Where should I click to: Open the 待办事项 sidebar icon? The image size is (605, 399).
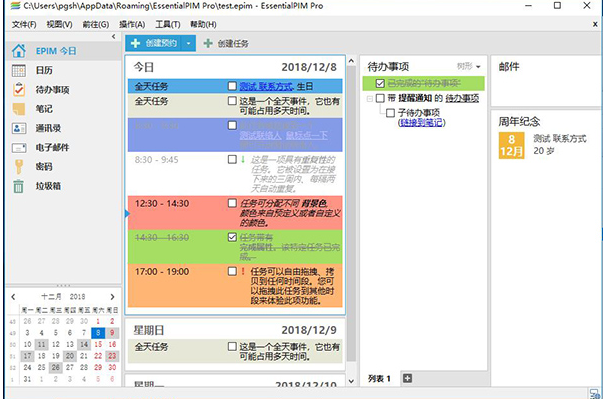pos(19,90)
